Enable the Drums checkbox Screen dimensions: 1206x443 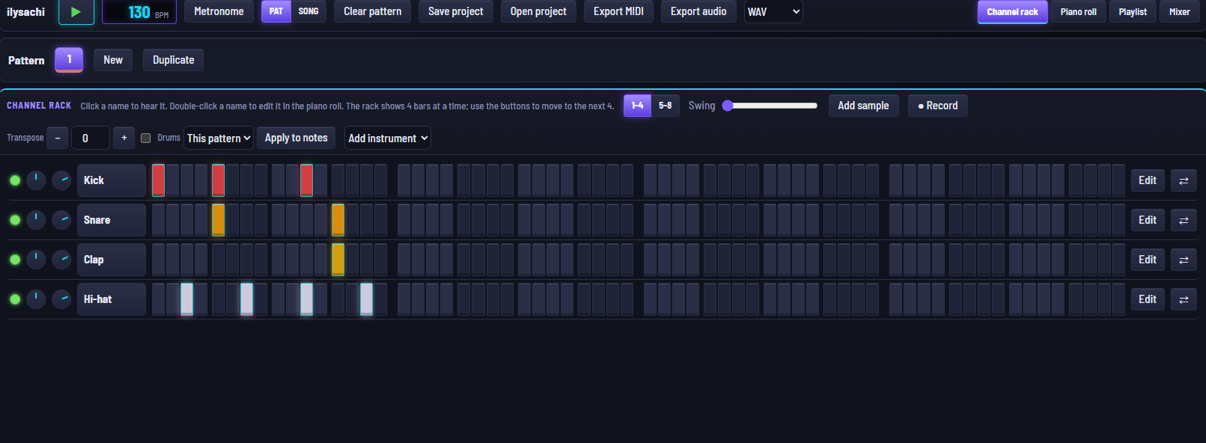coord(146,138)
